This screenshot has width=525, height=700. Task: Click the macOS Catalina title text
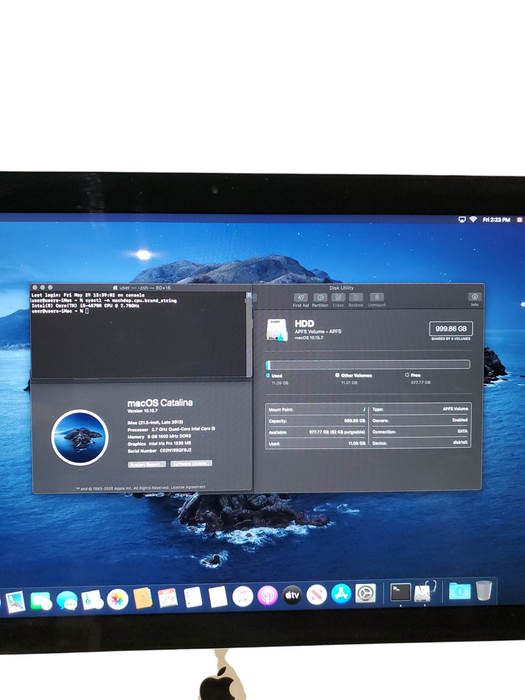click(160, 403)
